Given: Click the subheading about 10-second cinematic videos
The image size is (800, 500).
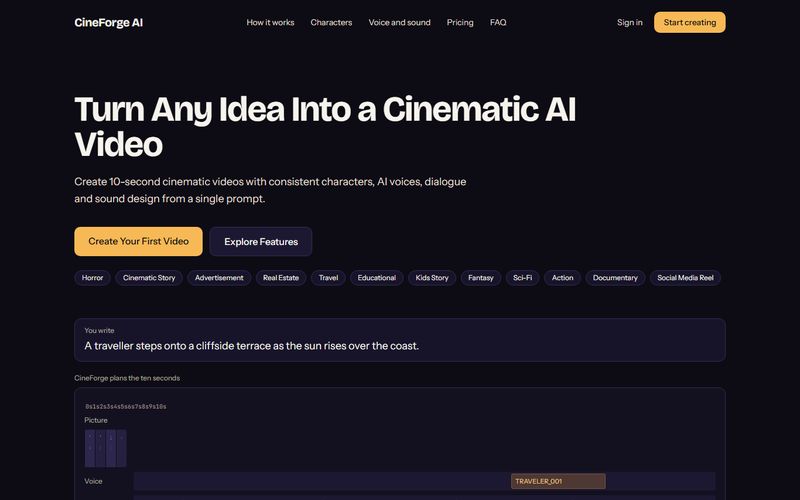Looking at the screenshot, I should [x=270, y=190].
